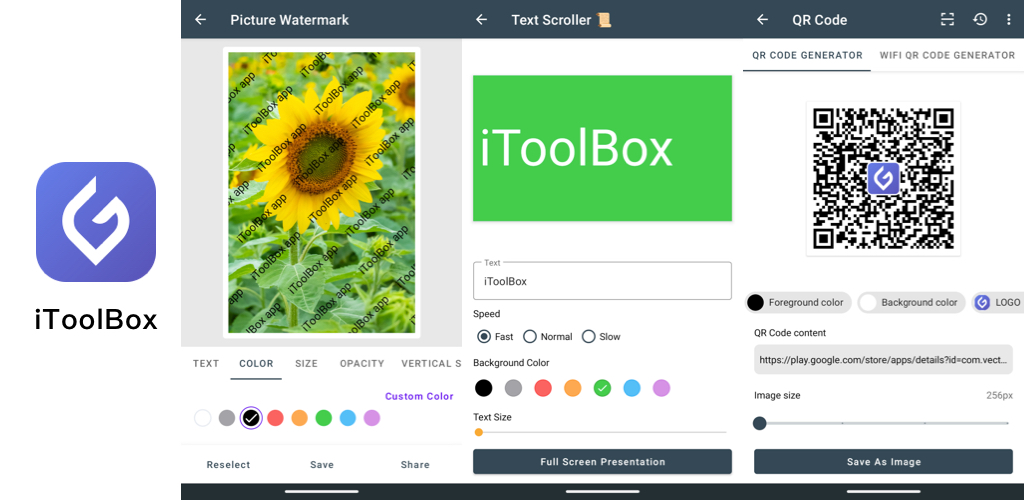Open QR Code overflow menu

point(1009,20)
